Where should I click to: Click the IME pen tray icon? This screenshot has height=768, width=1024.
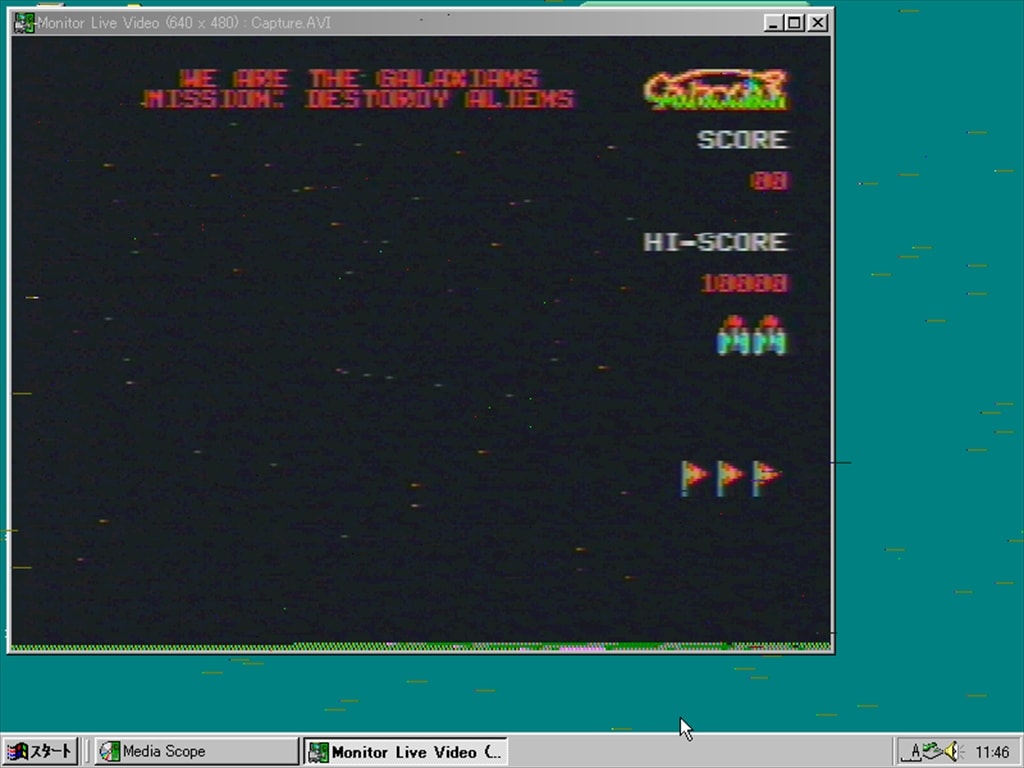(932, 751)
